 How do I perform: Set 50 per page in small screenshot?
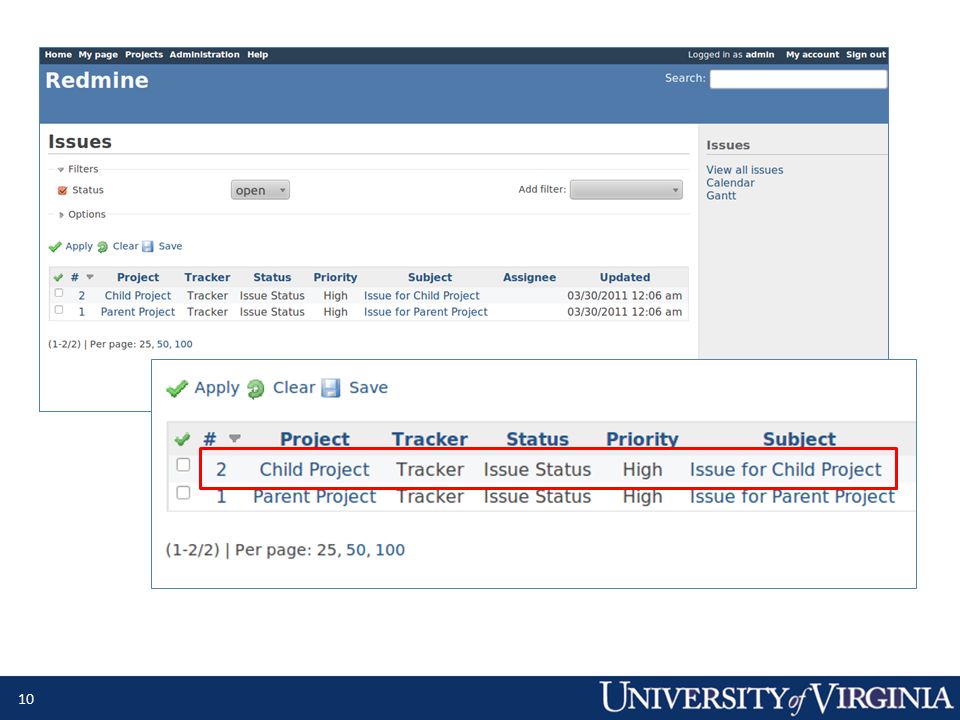pyautogui.click(x=163, y=344)
